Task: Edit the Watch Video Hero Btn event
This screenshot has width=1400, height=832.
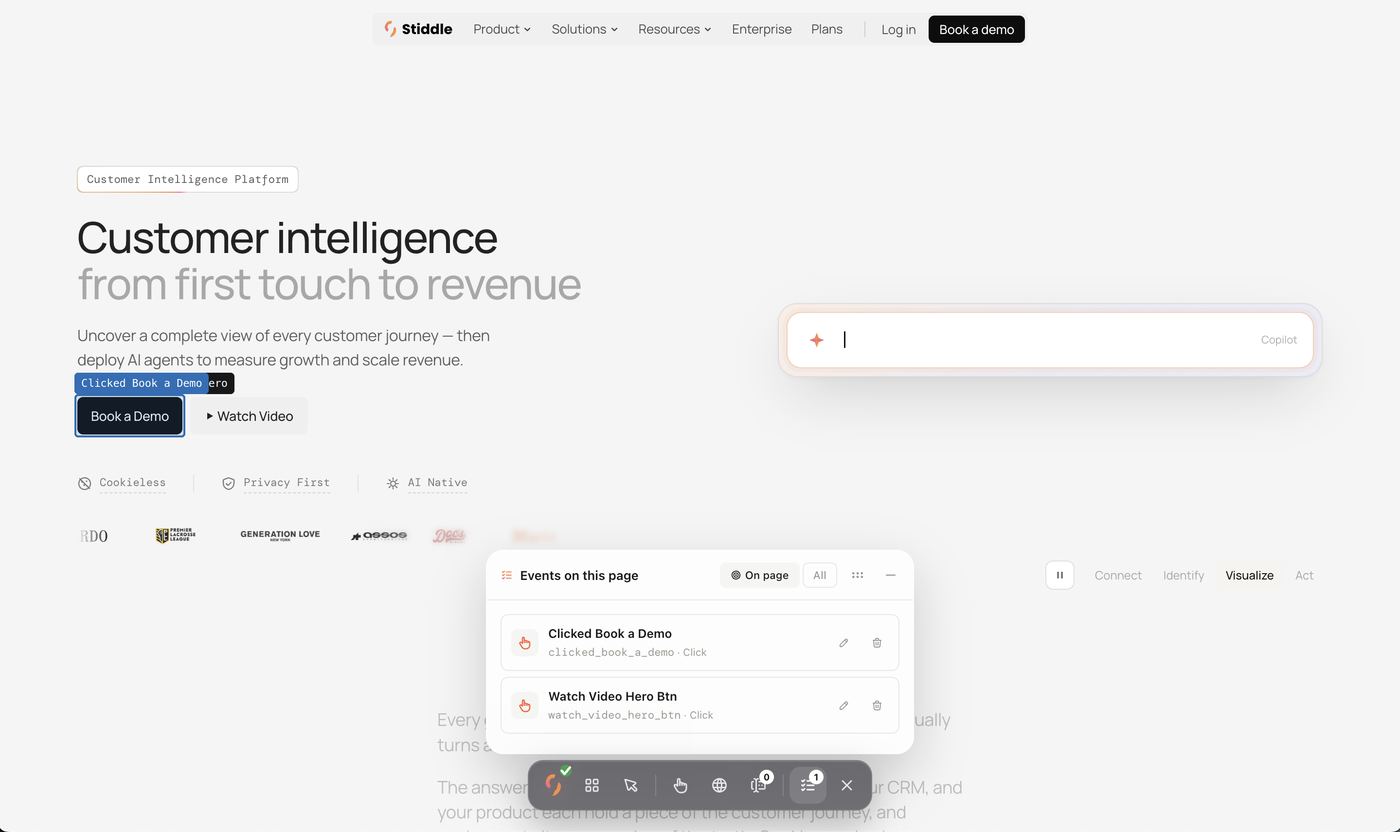Action: click(x=843, y=705)
